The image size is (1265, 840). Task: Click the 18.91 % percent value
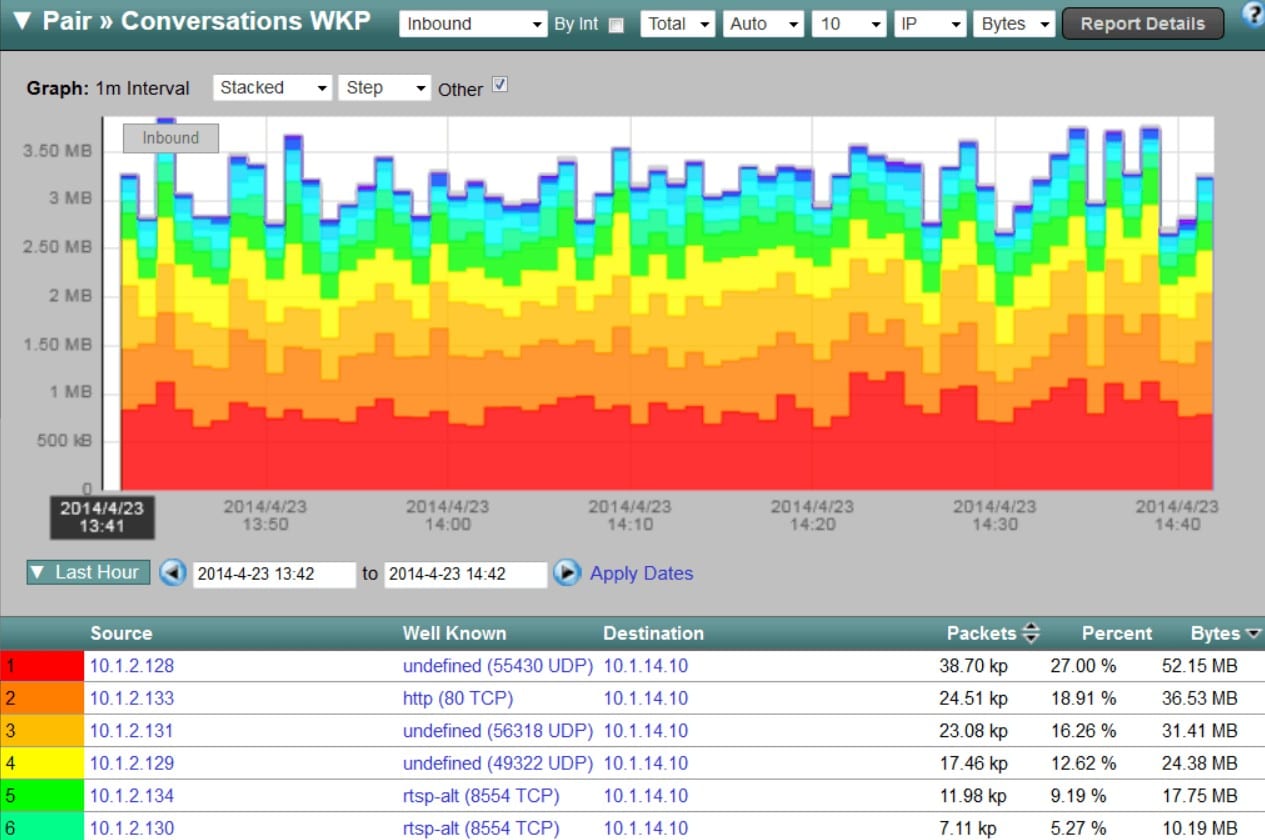[1083, 698]
